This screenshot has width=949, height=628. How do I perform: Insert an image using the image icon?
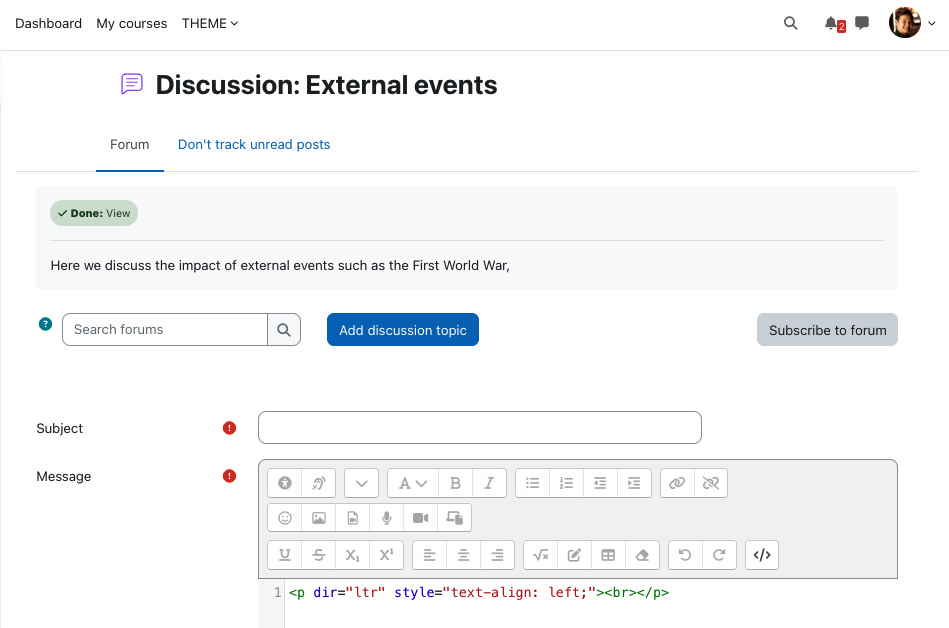click(x=318, y=518)
